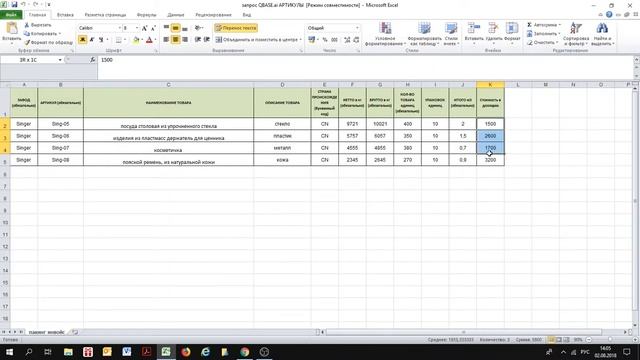Open the Файл (File) tab
Screen dimensions: 640x360
click(11, 15)
